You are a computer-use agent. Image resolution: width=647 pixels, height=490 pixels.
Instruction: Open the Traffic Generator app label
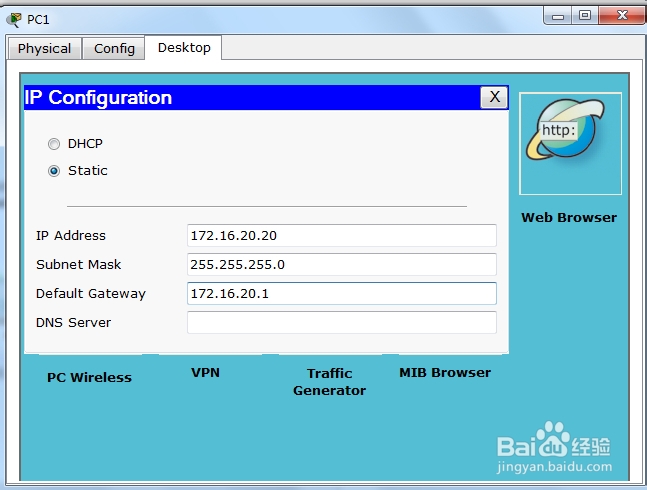(x=329, y=382)
